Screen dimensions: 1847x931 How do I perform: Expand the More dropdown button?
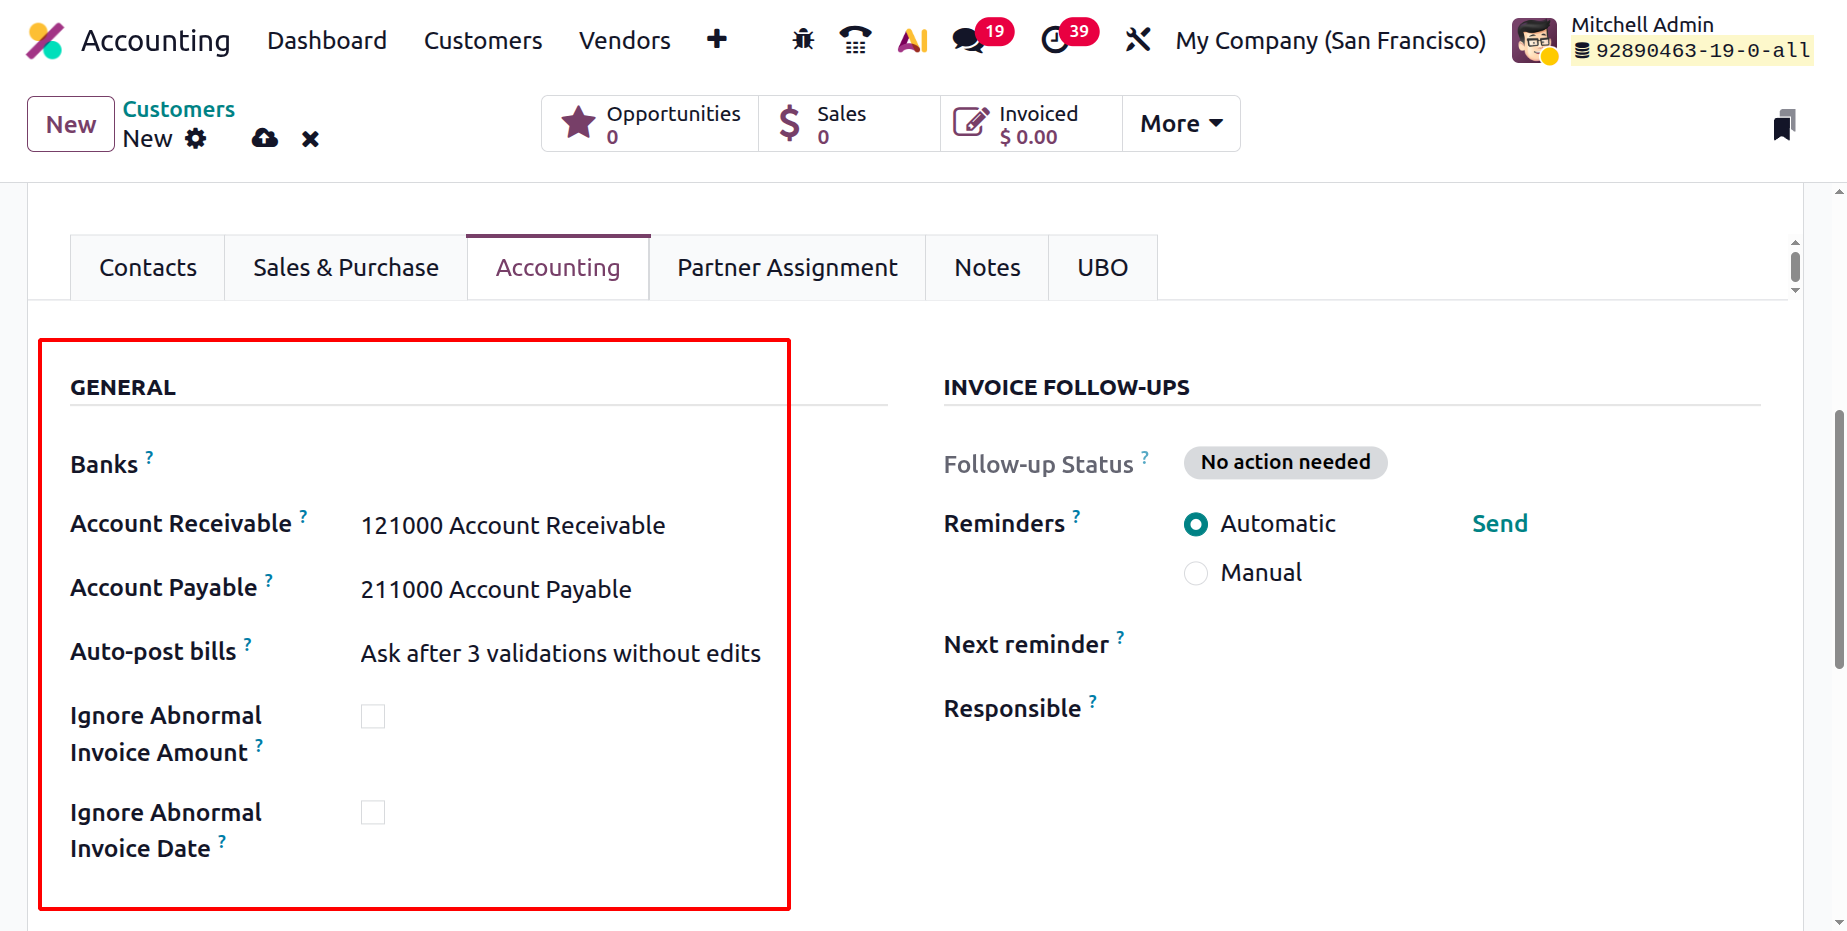point(1181,124)
